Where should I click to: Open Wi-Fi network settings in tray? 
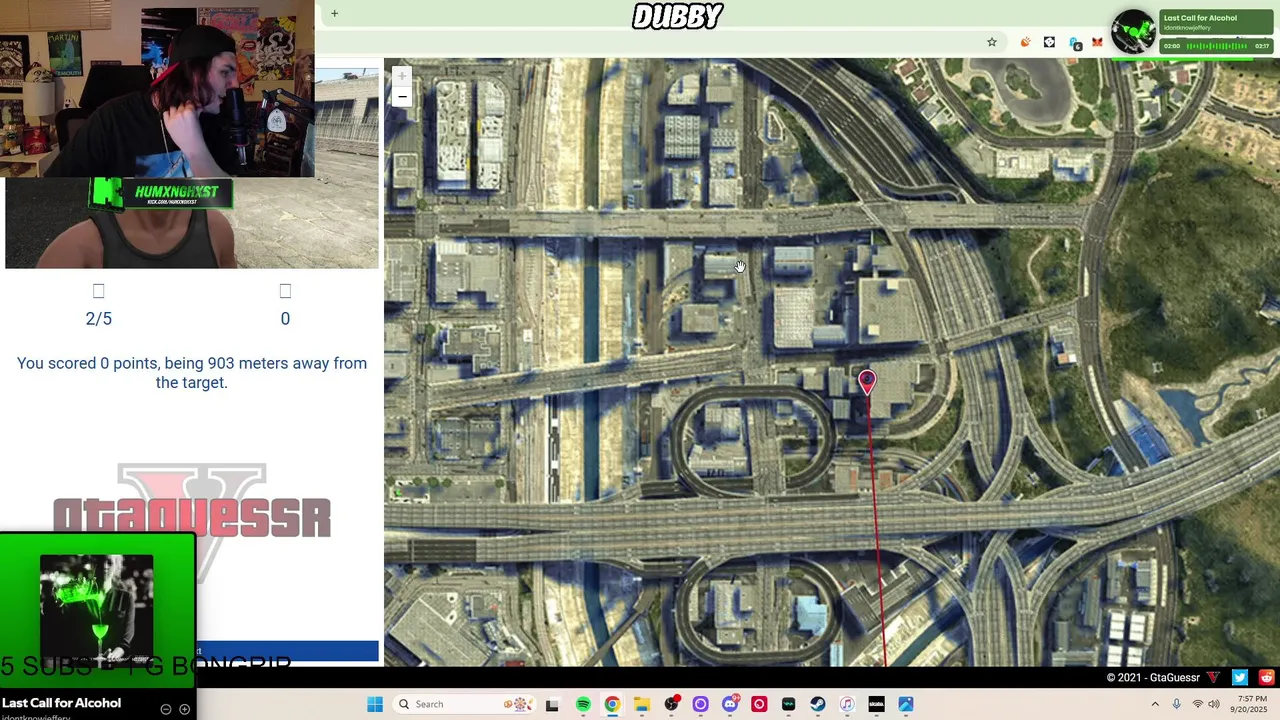tap(1197, 704)
